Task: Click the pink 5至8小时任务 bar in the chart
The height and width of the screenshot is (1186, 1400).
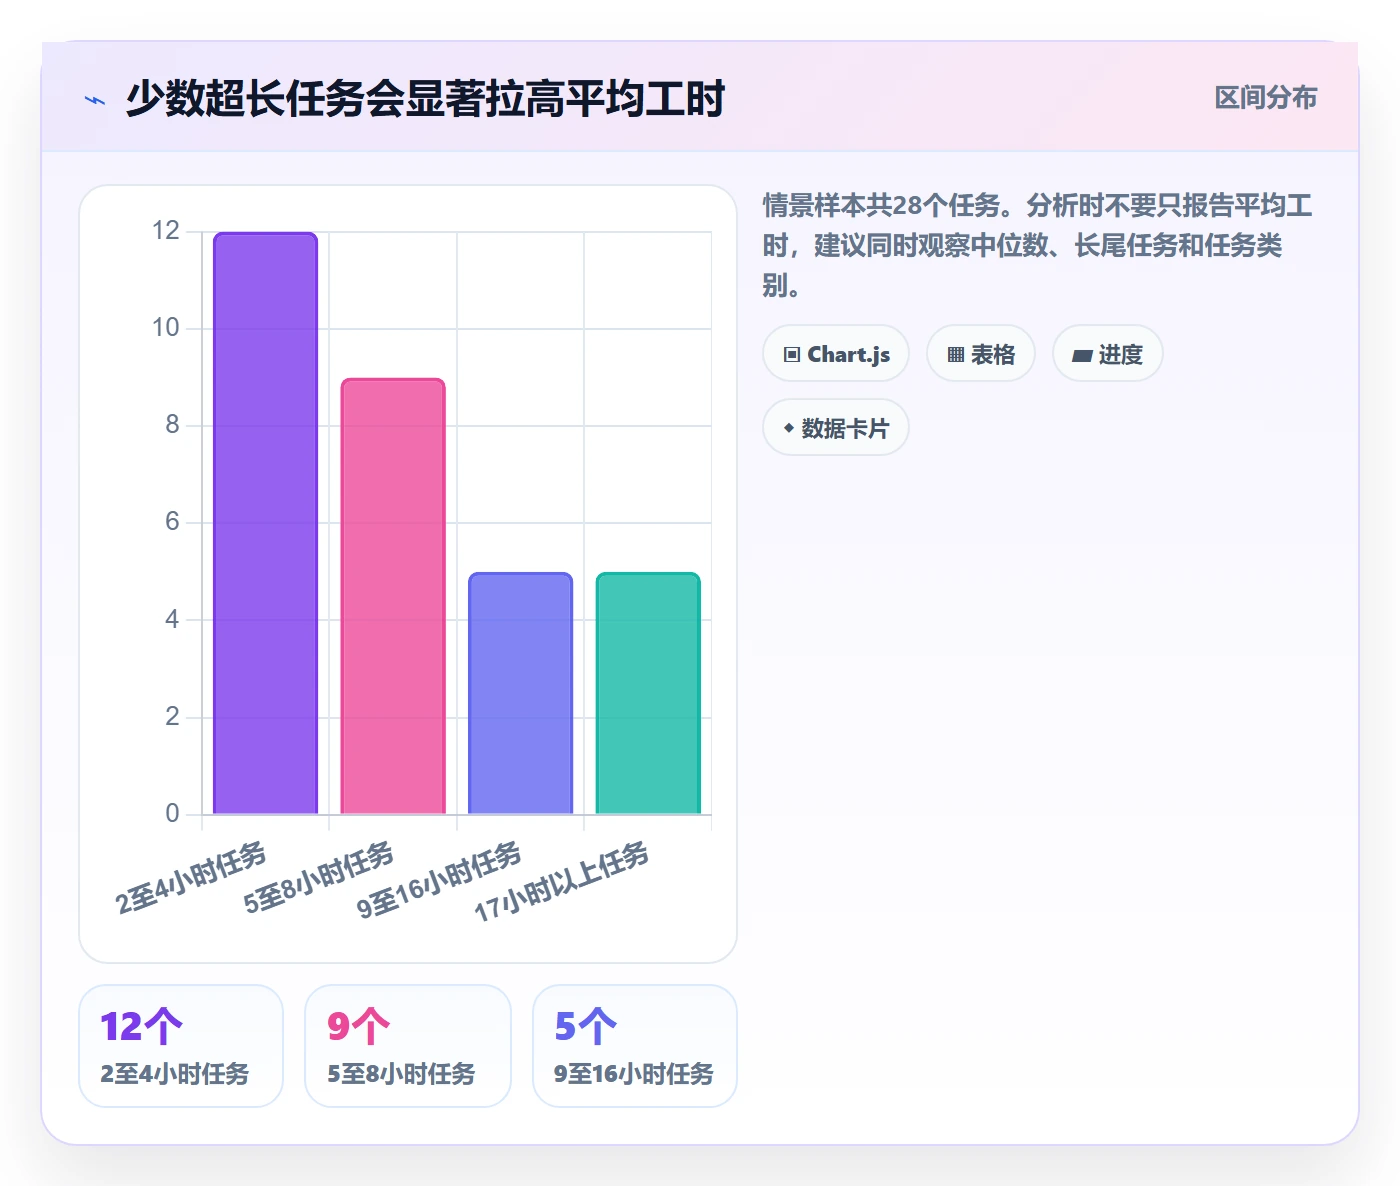Action: [393, 596]
